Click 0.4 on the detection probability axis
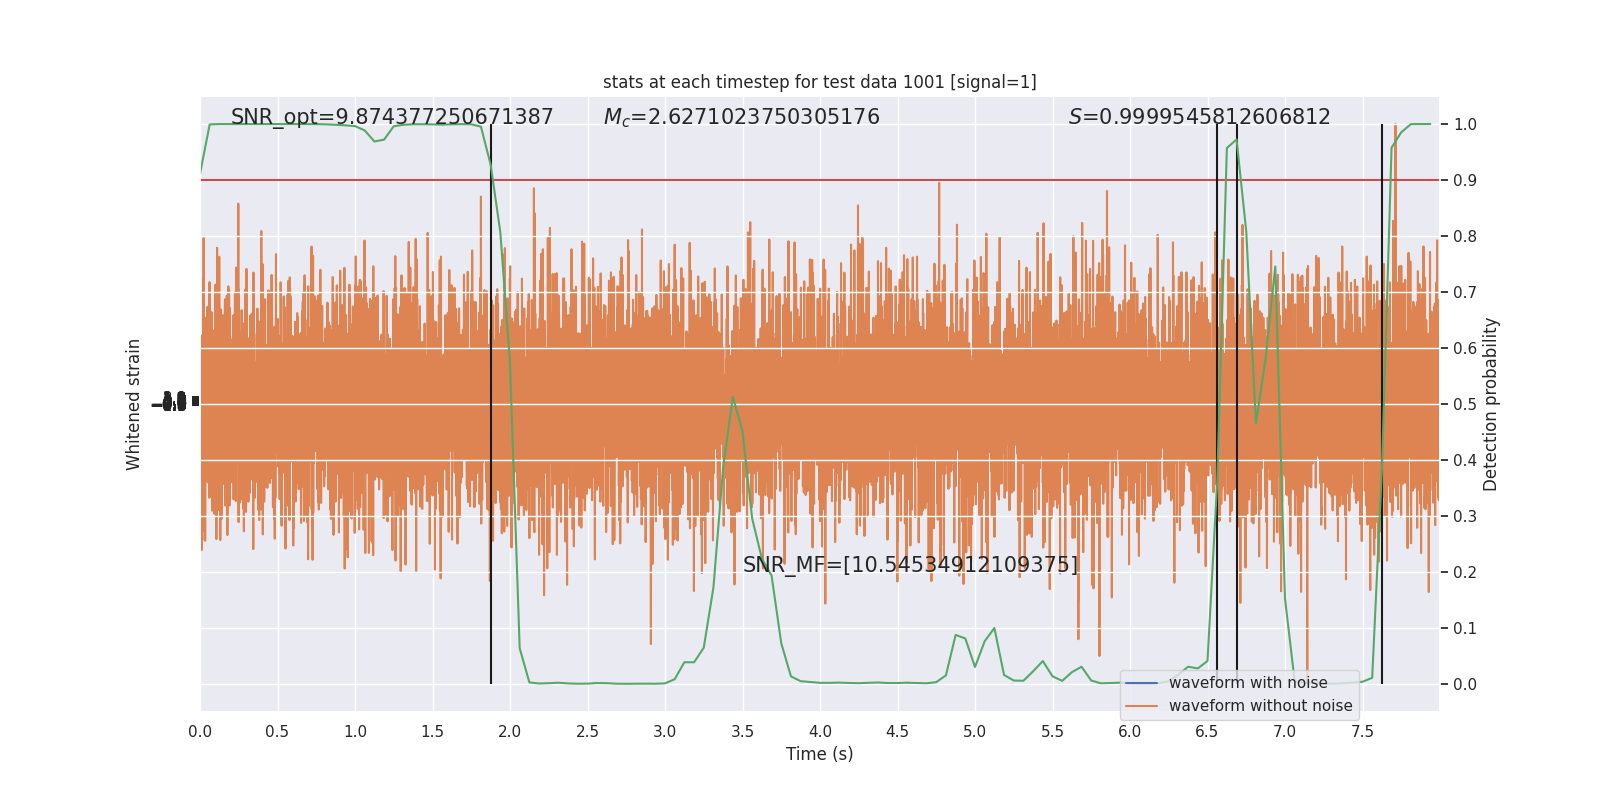1600x800 pixels. 1465,461
